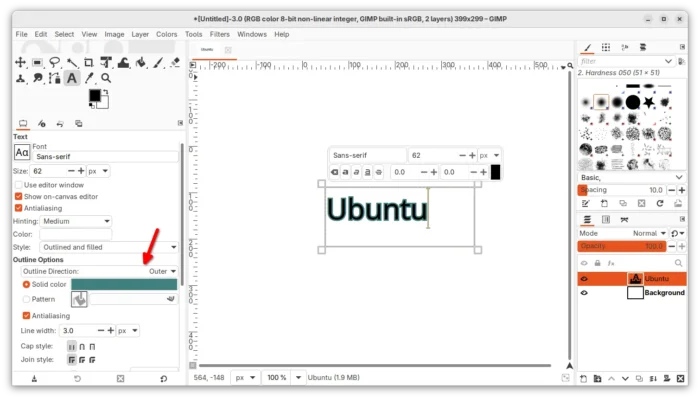Select the Move tool
Screen dimensions: 700x399
tap(21, 62)
